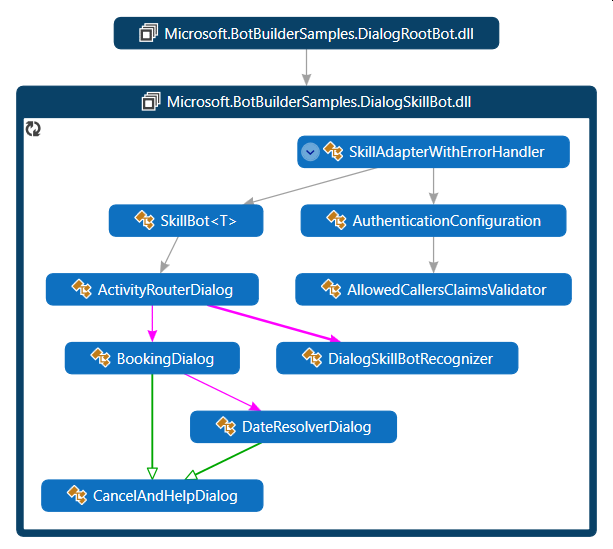Select the DateResolverDialog label

pos(306,427)
